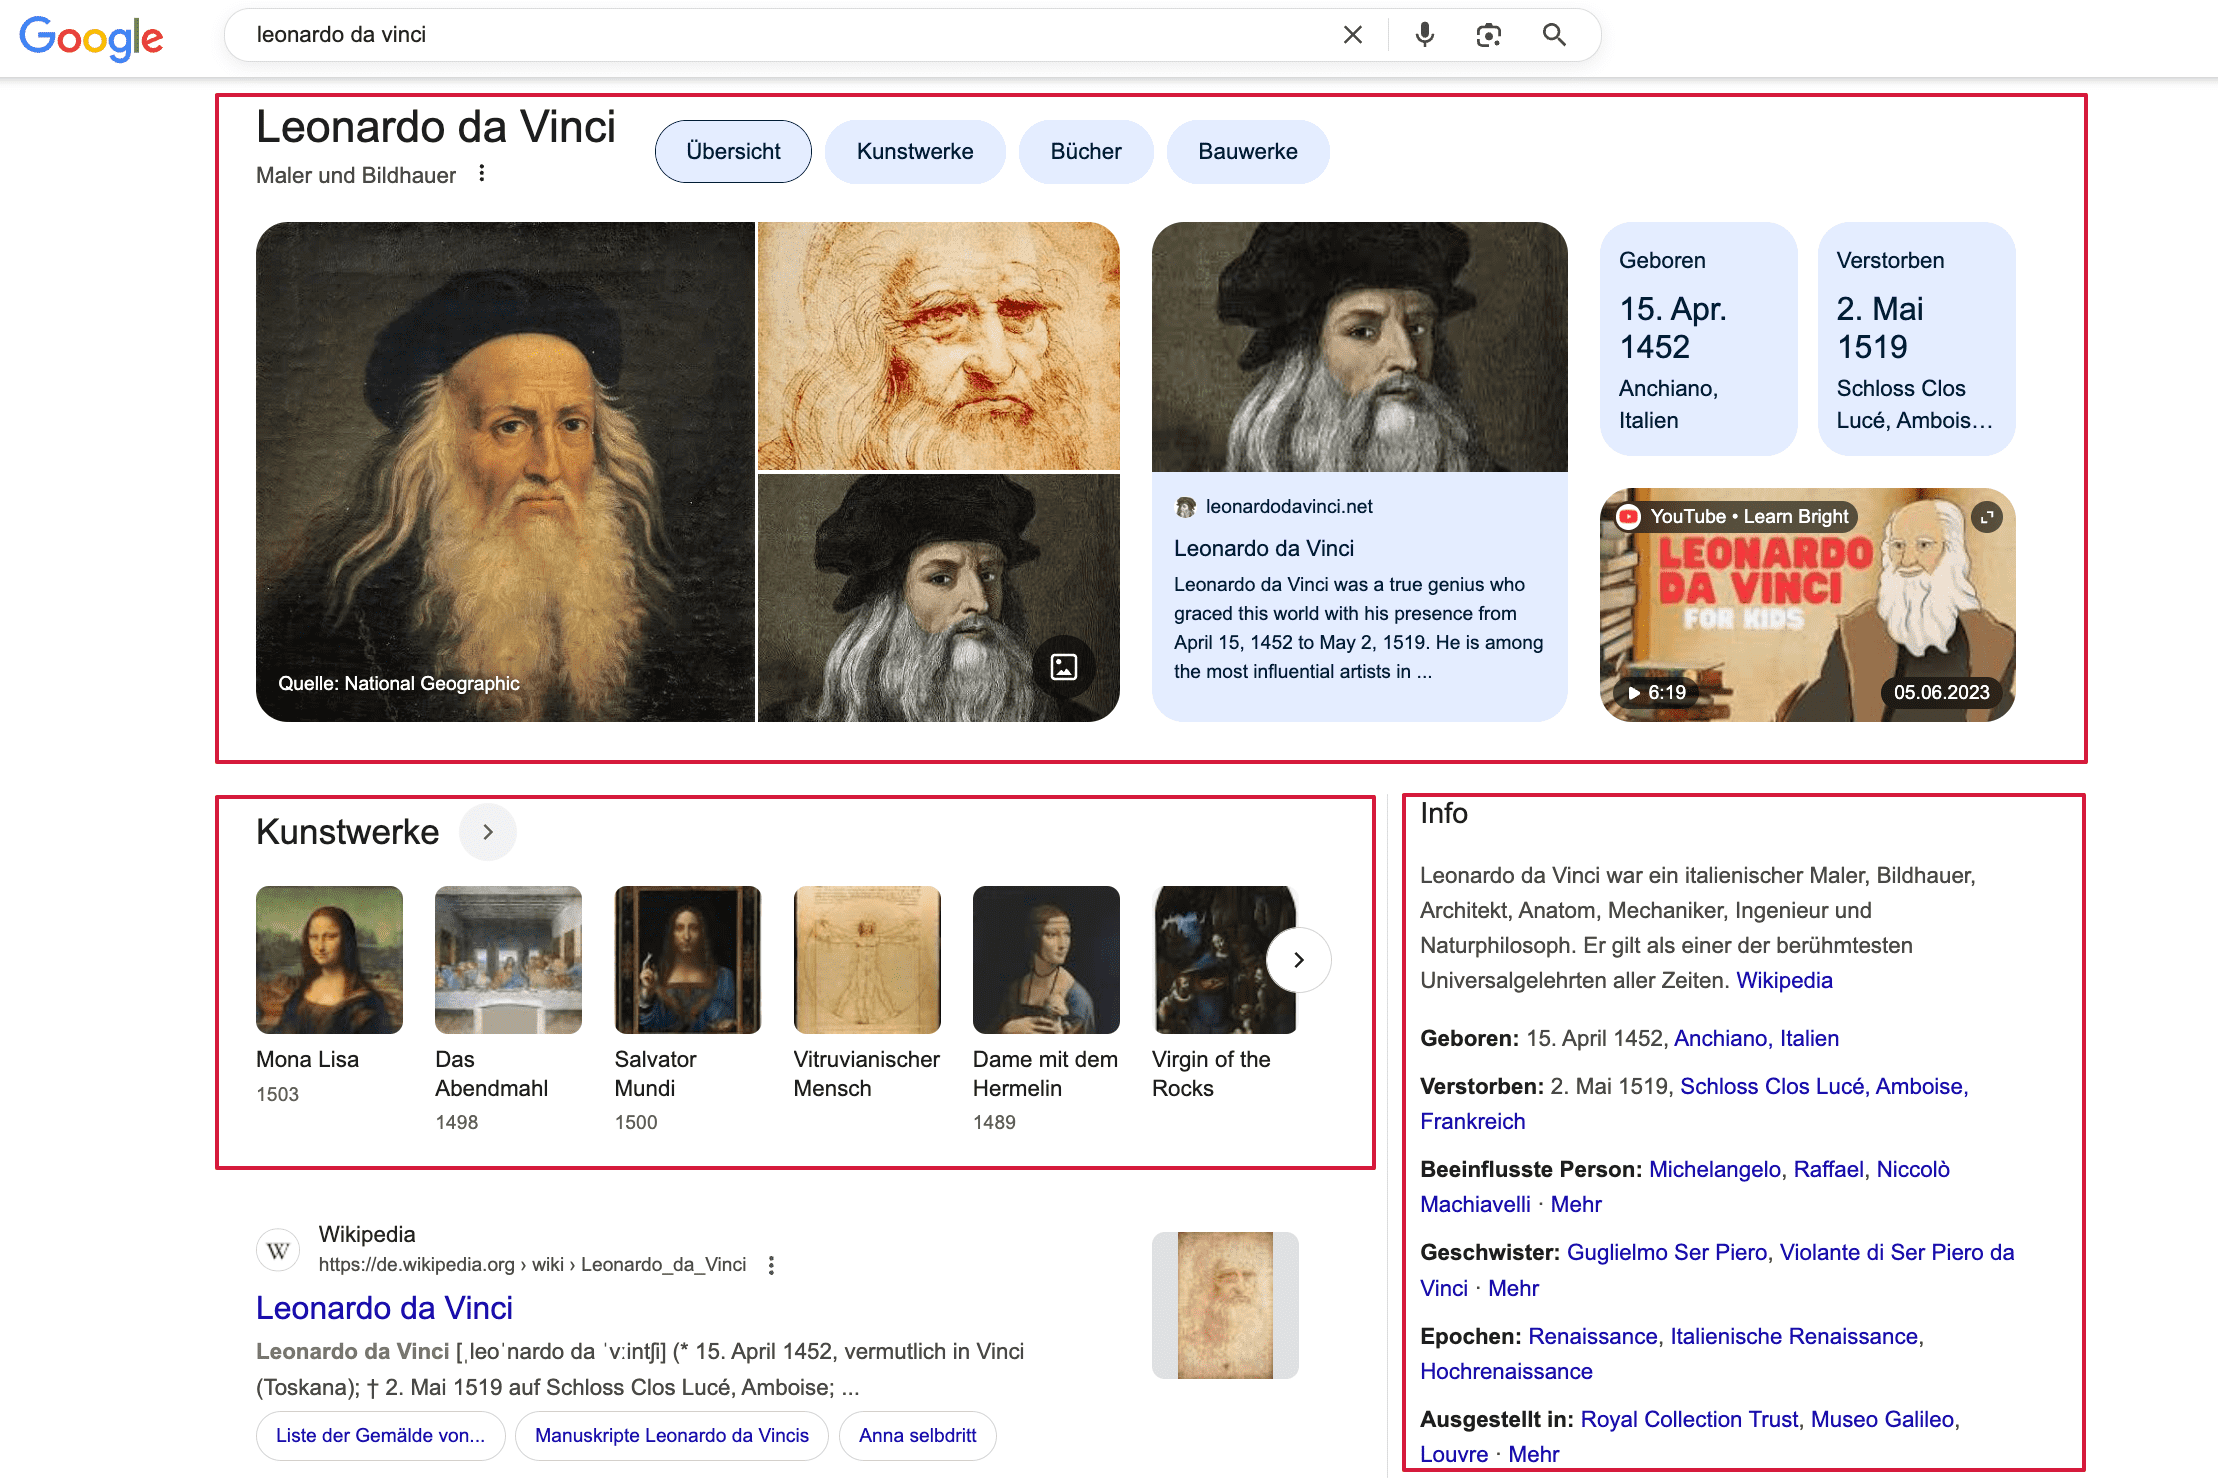Image resolution: width=2218 pixels, height=1478 pixels.
Task: Open the red chalk self-portrait image
Action: (938, 346)
